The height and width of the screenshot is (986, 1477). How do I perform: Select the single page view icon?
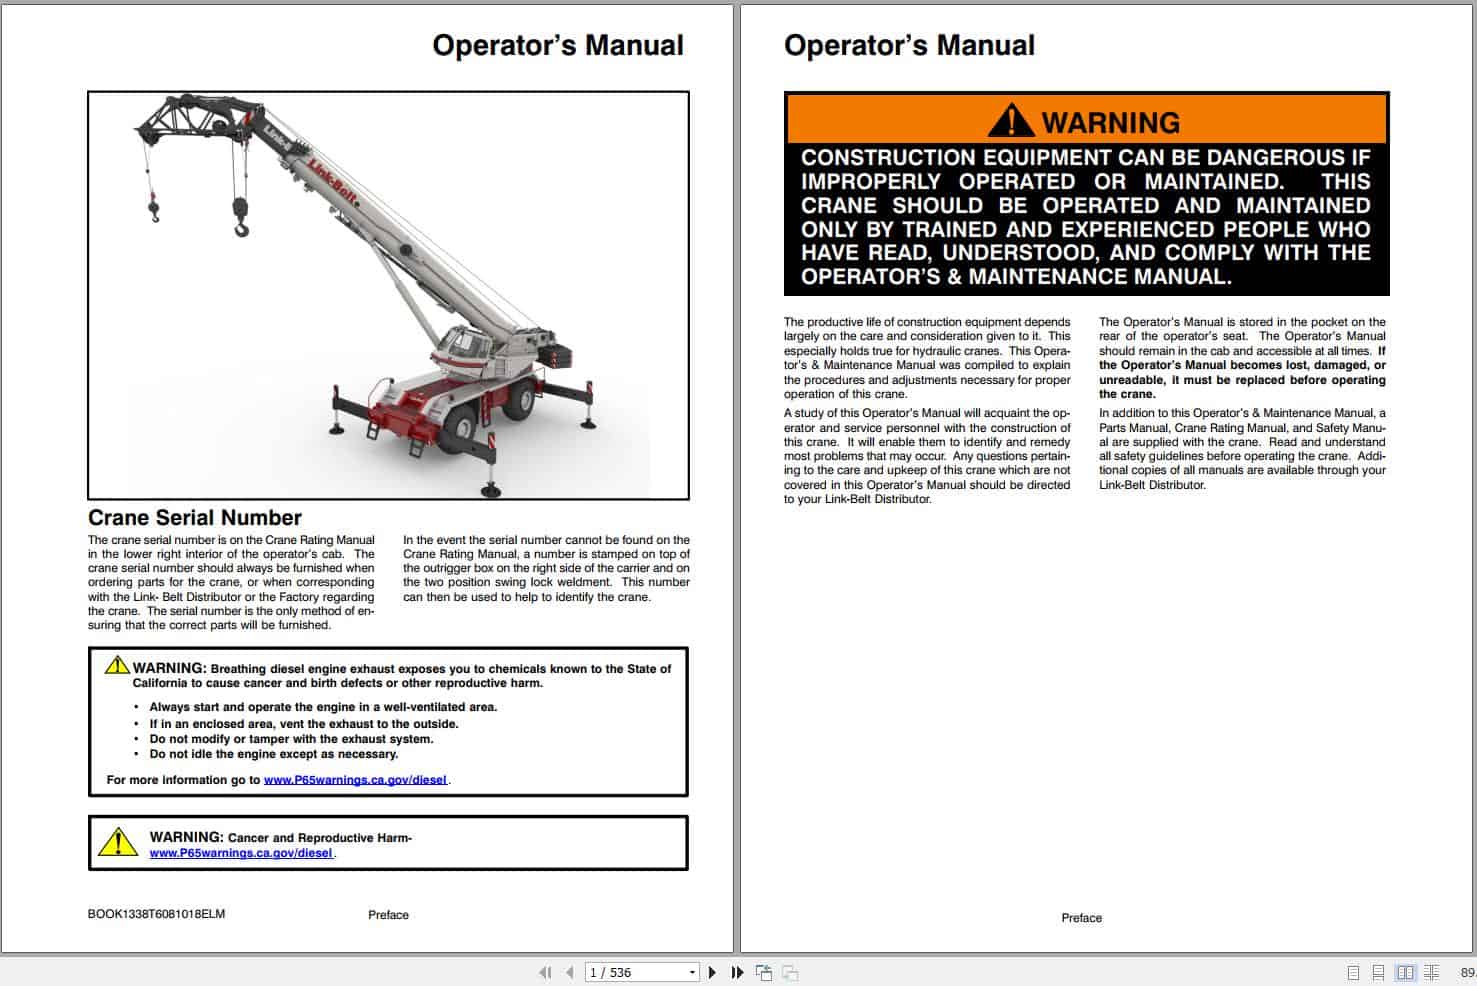pyautogui.click(x=1353, y=971)
